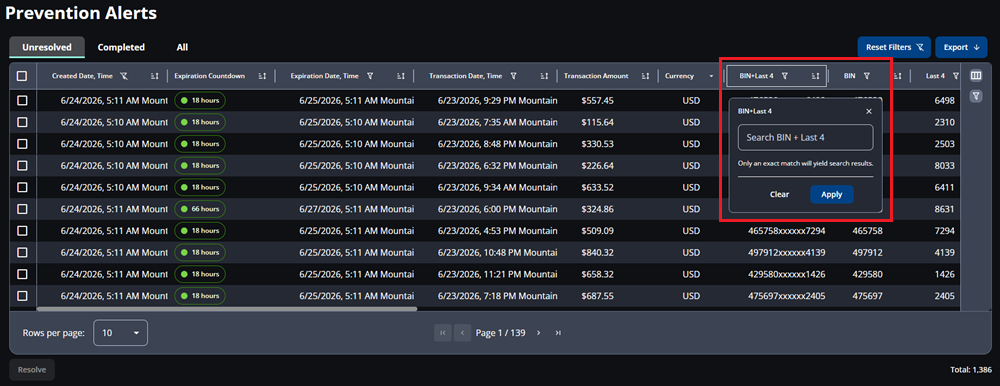Click the Total: 1,386 label
This screenshot has width=1000, height=386.
click(971, 369)
